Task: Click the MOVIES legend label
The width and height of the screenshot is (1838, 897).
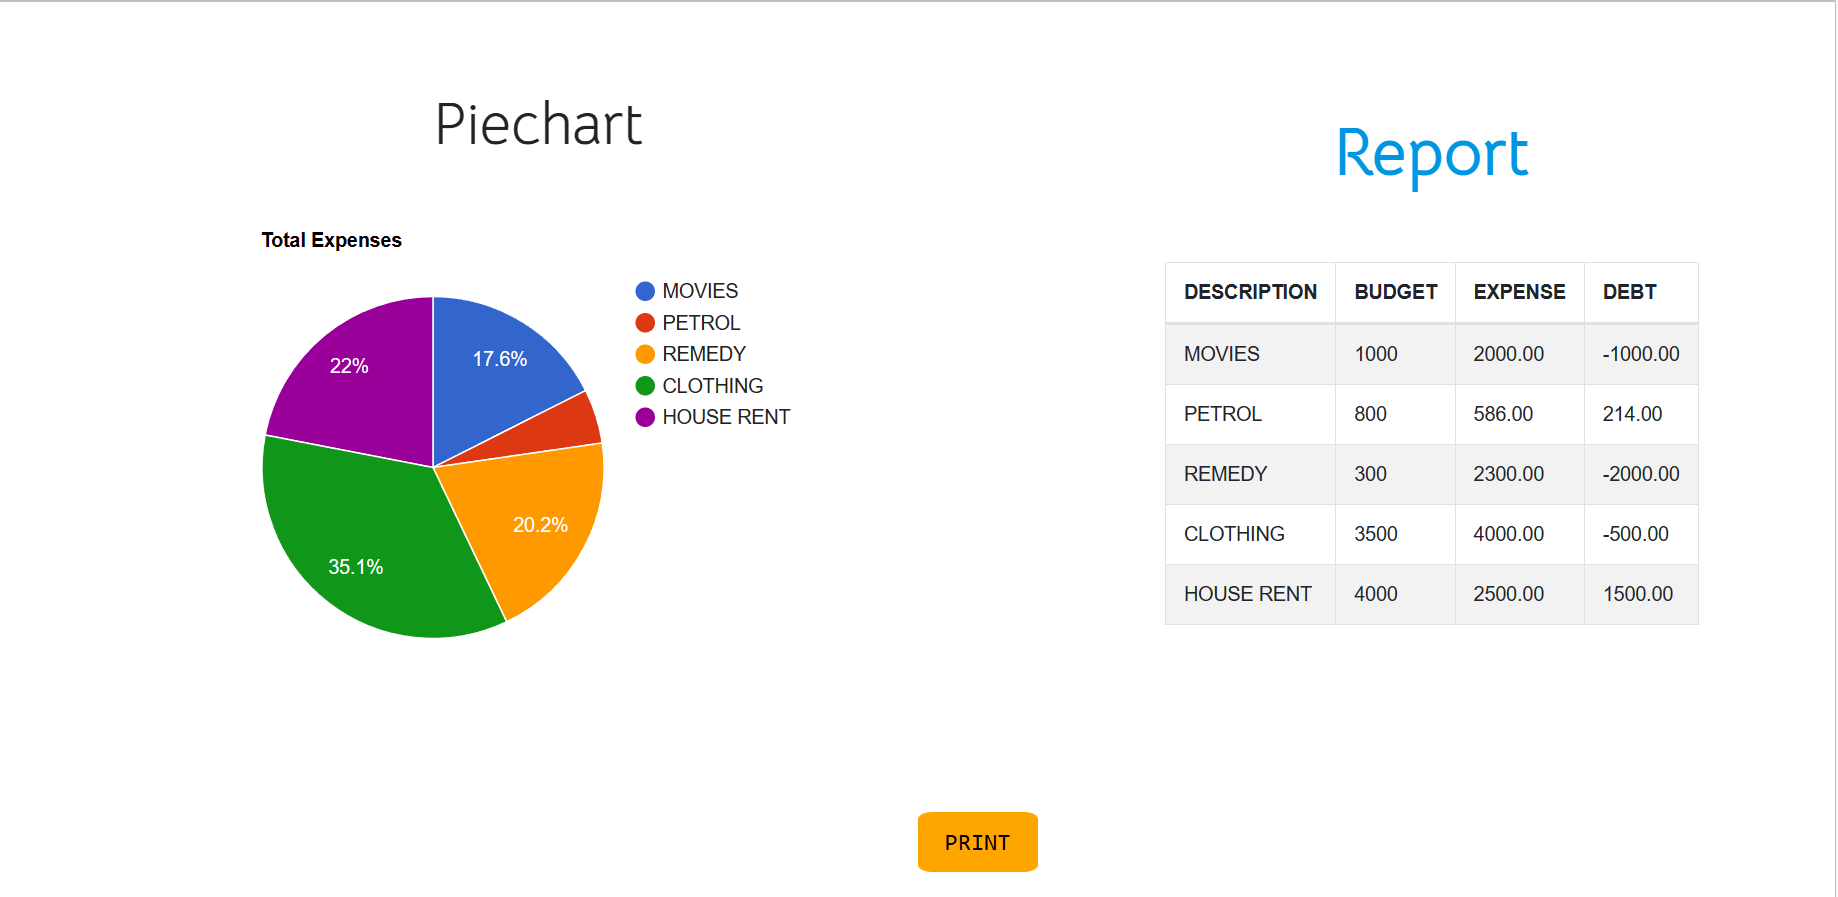Action: (x=700, y=291)
